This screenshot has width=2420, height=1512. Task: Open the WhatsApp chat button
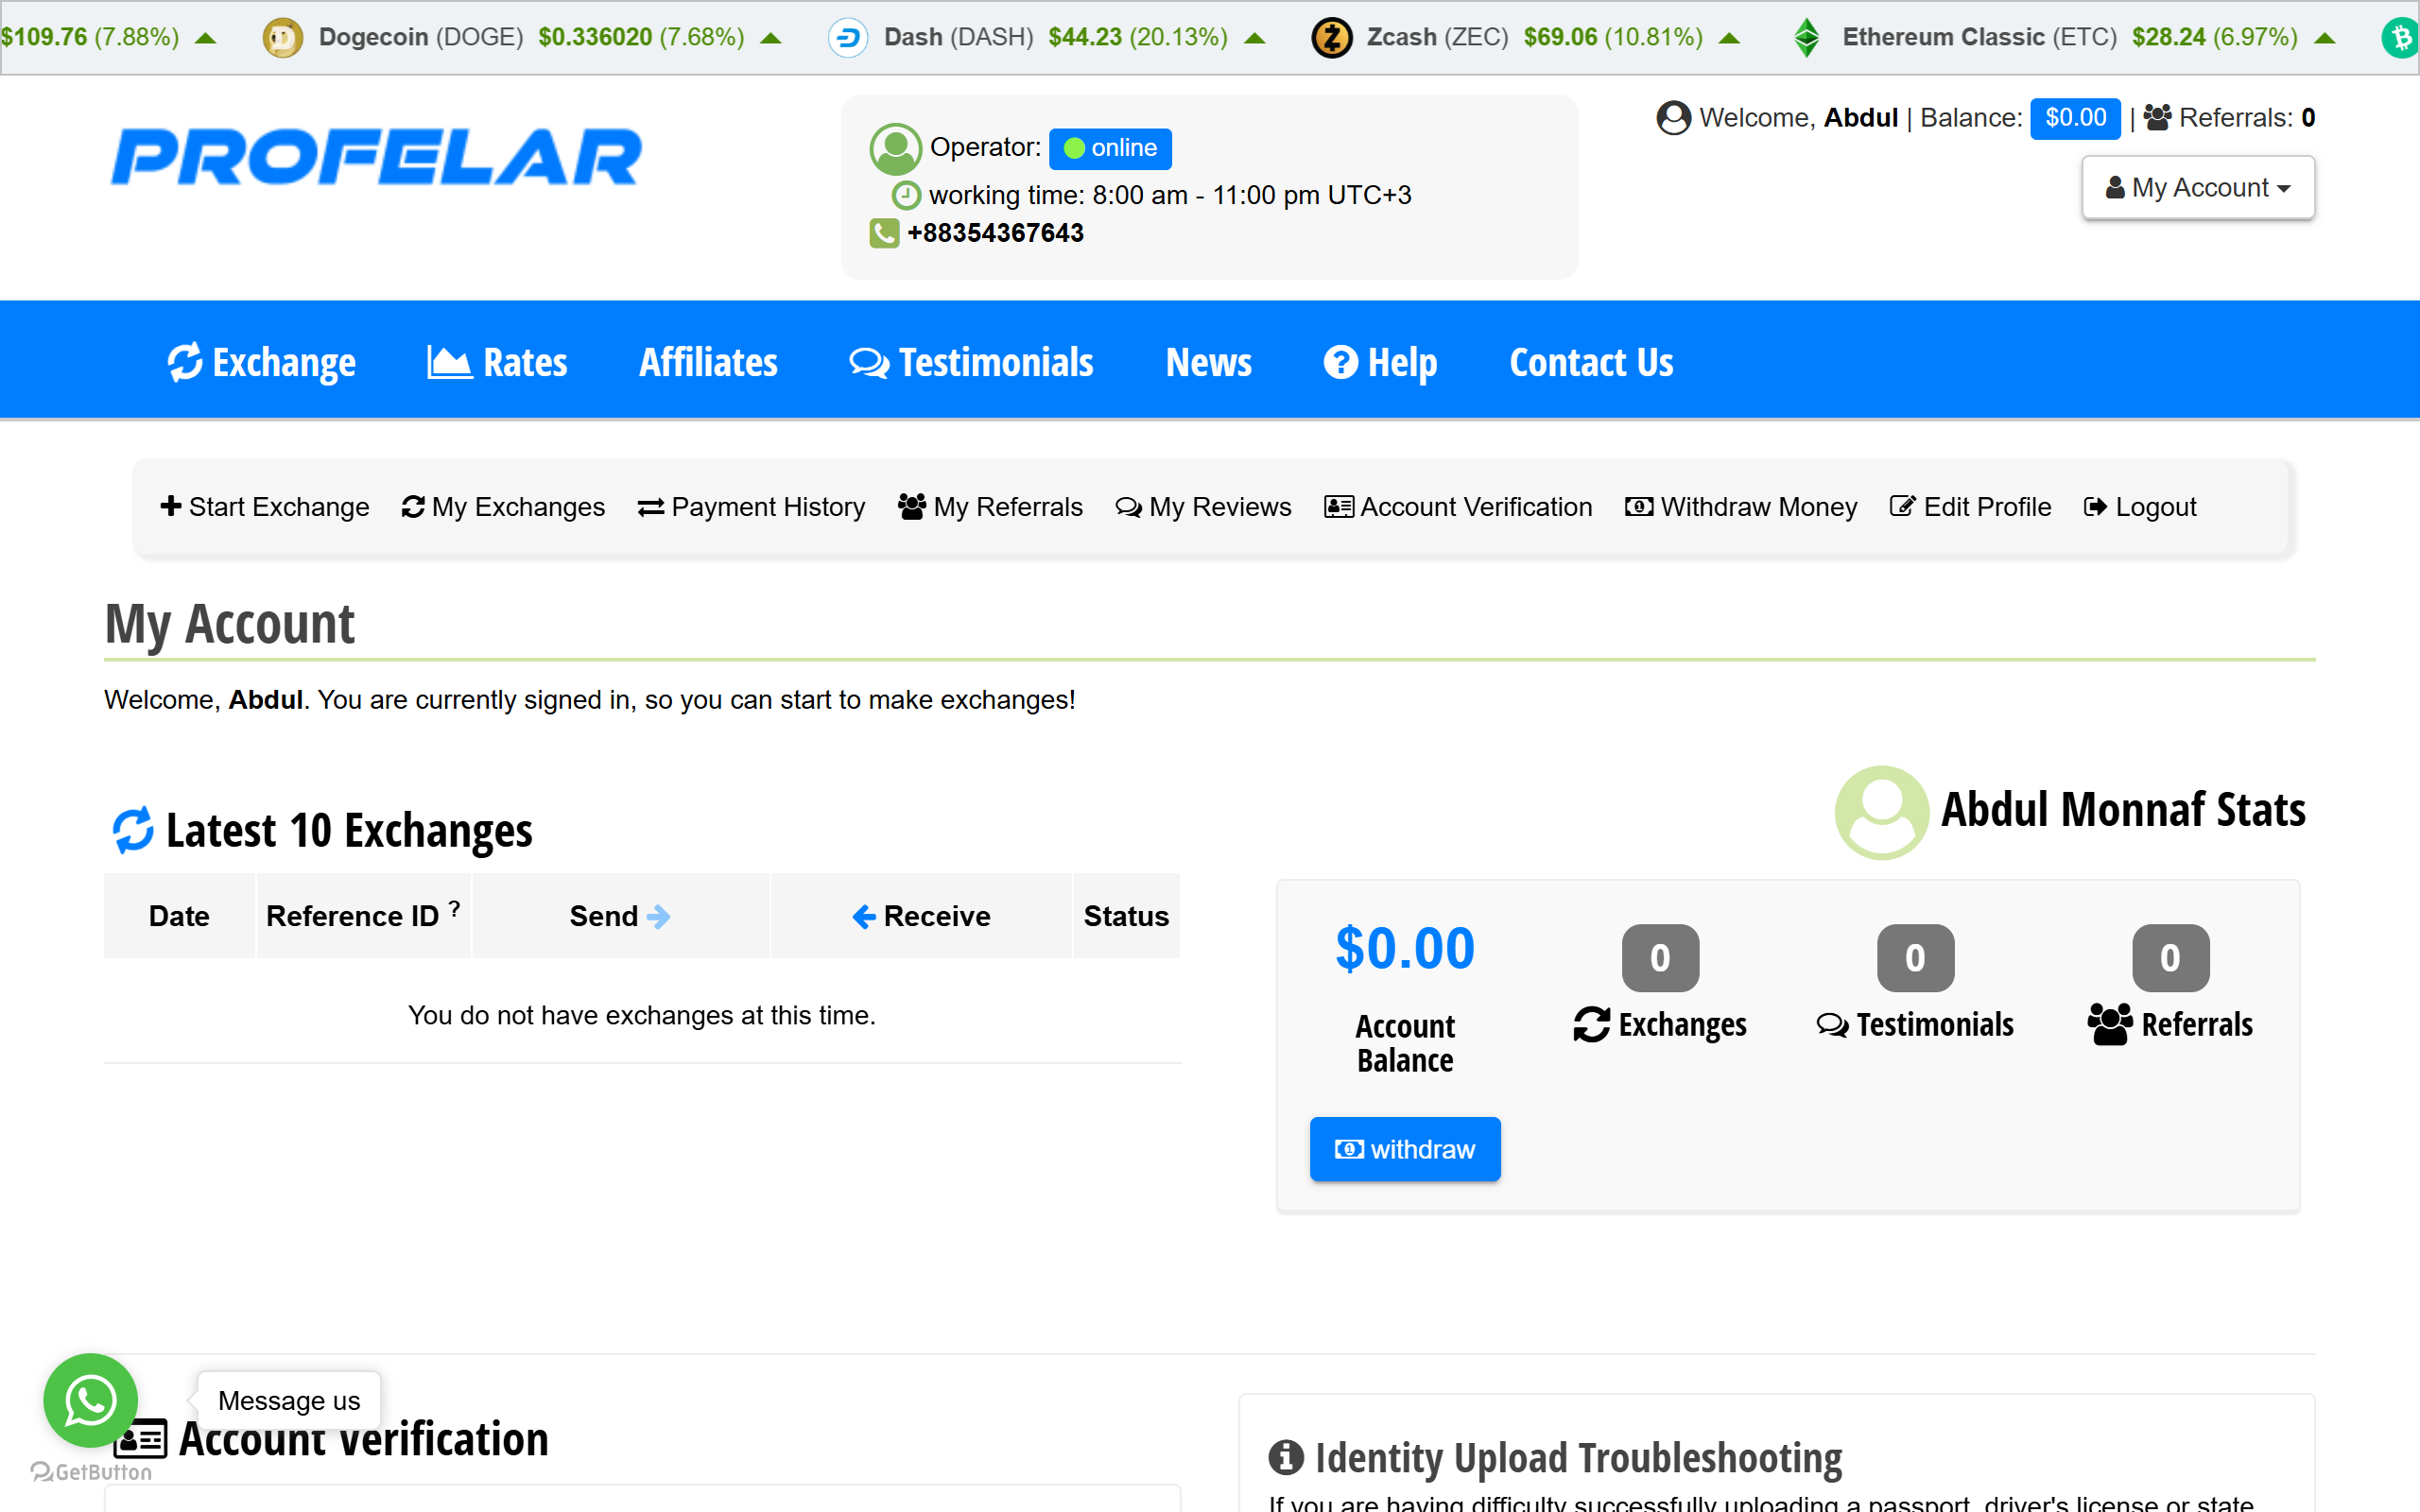pos(91,1400)
